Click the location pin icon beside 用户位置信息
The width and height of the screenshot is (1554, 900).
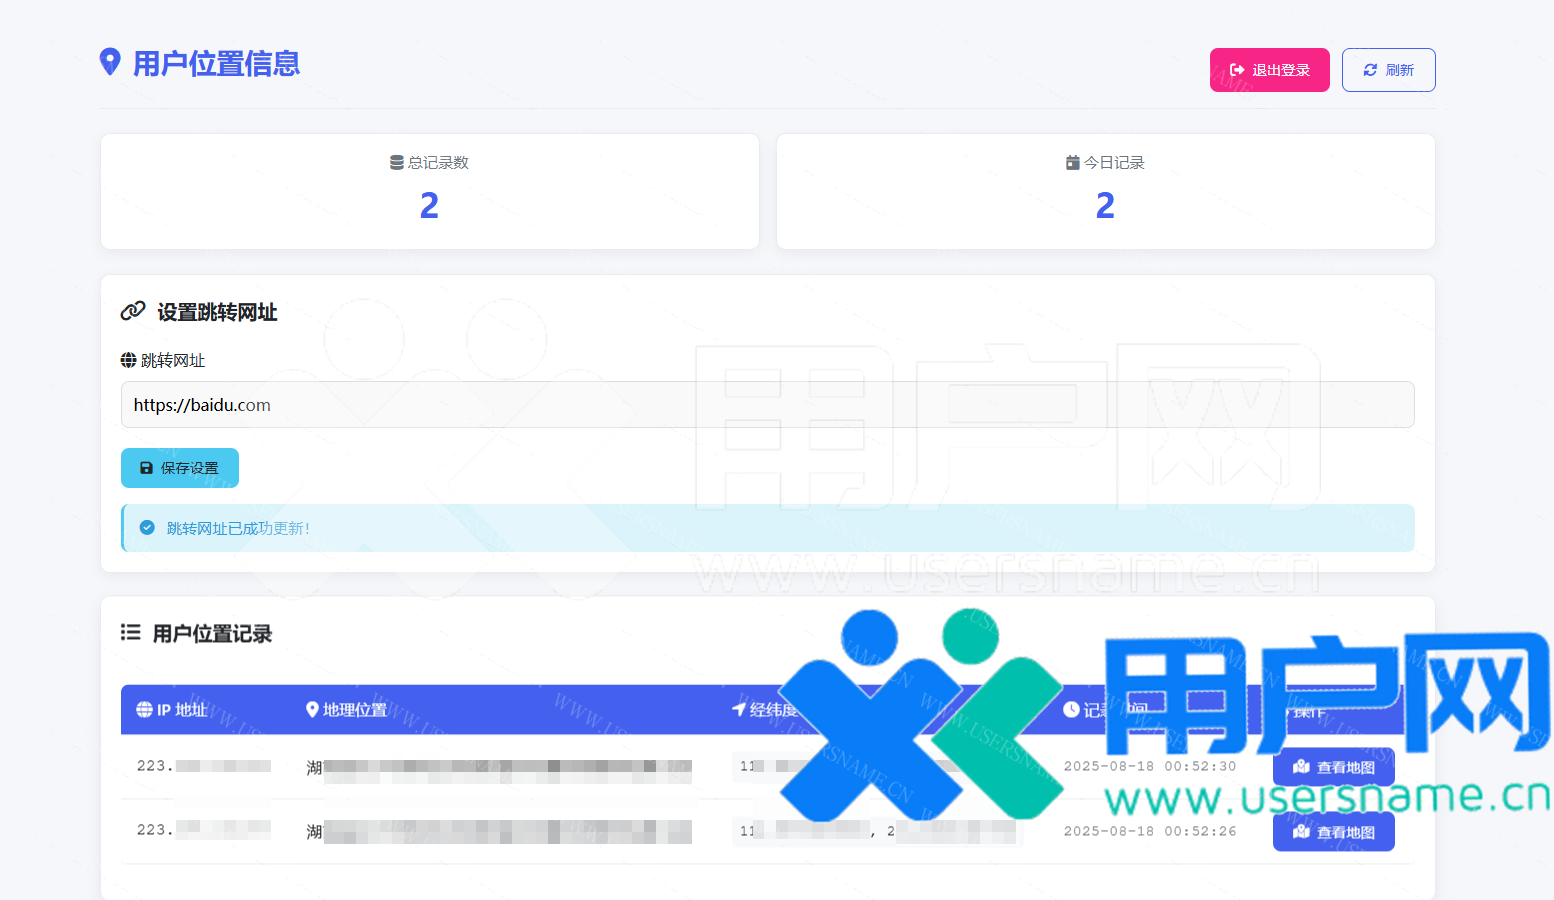110,62
